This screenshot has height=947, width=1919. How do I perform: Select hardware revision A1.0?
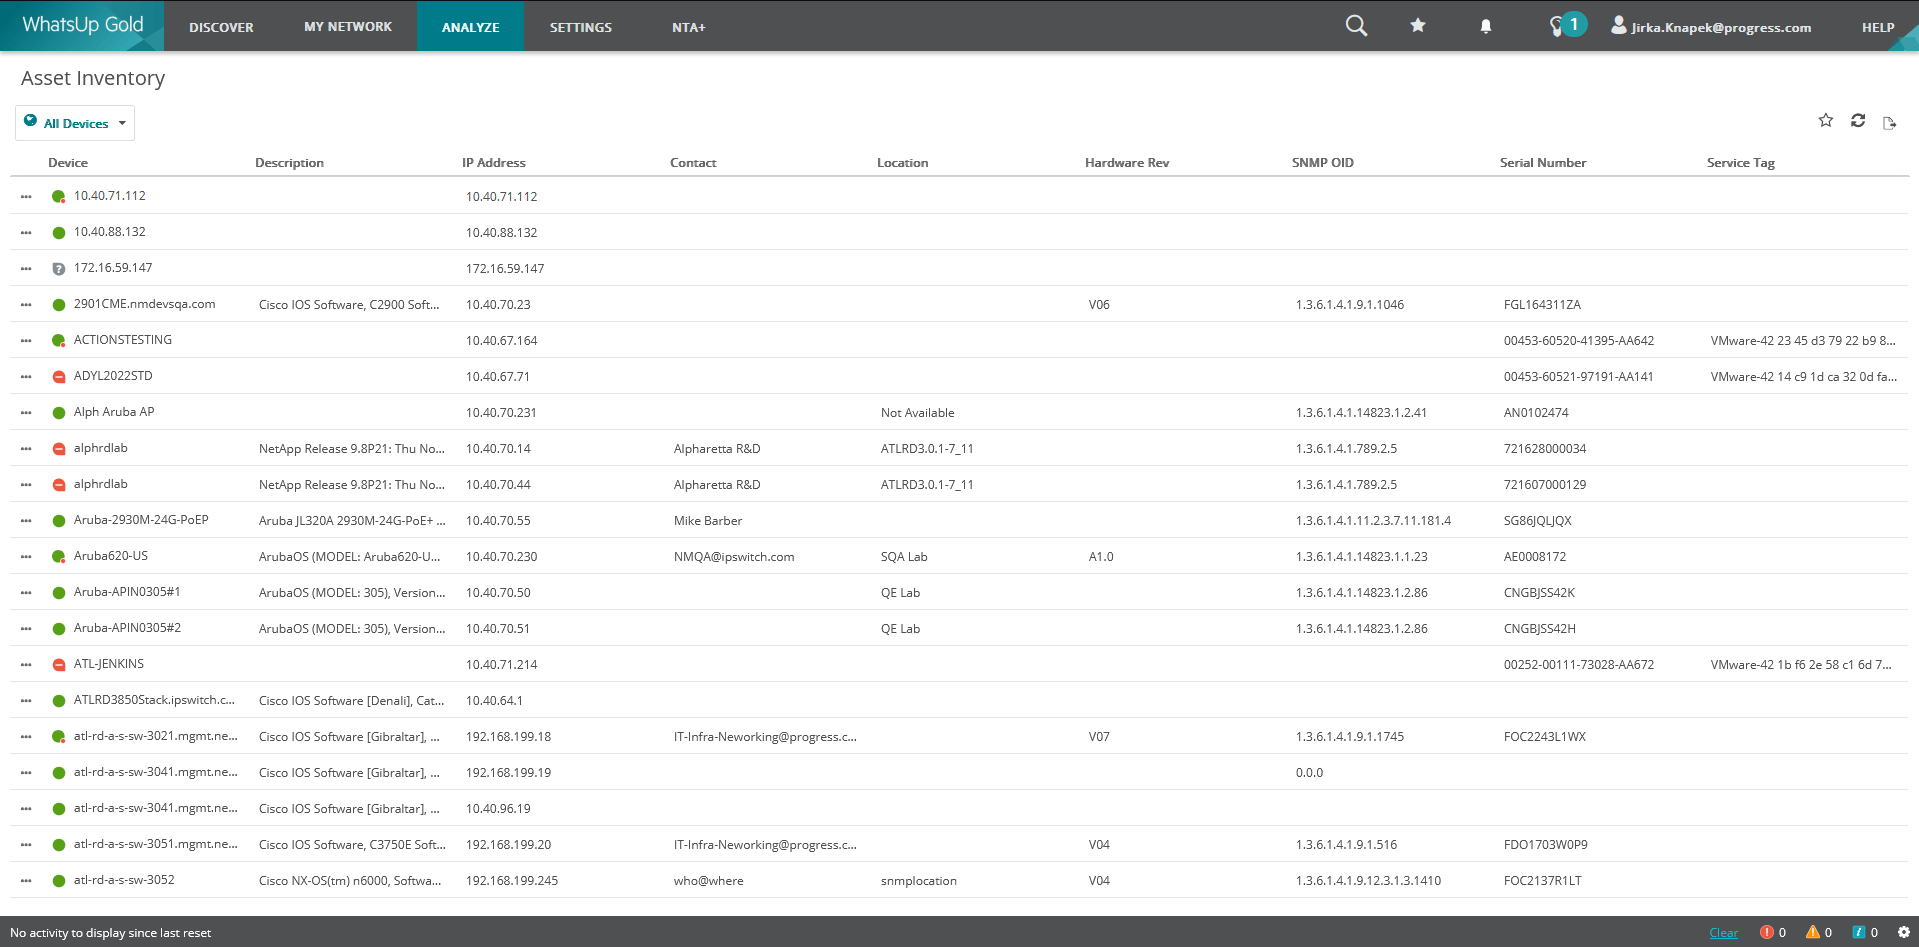pyautogui.click(x=1101, y=557)
